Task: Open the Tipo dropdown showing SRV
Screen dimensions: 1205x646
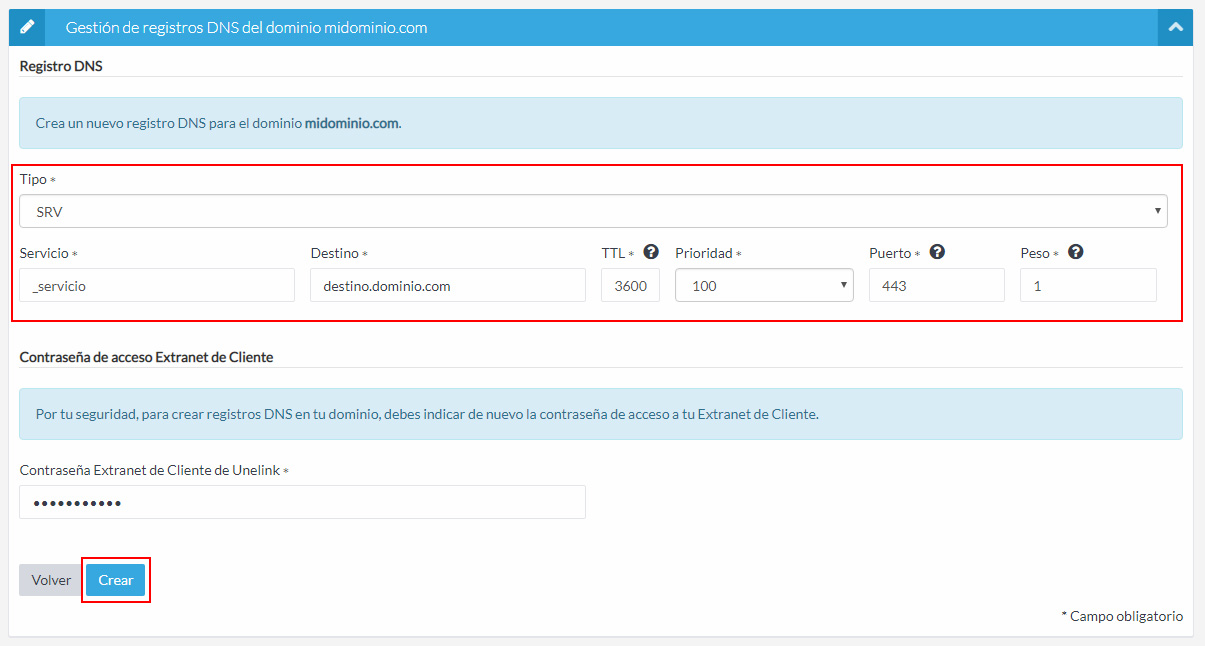Action: coord(592,211)
